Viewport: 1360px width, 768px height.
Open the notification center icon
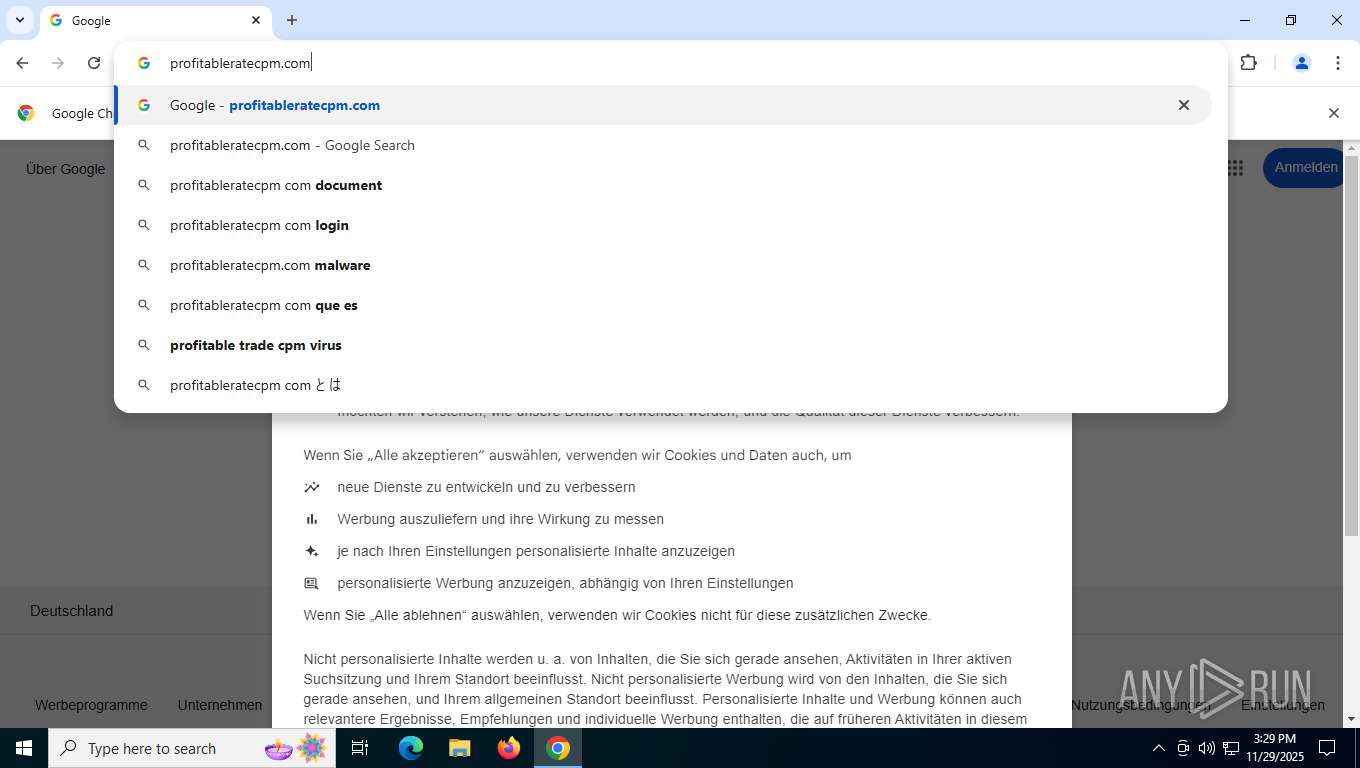(x=1327, y=748)
